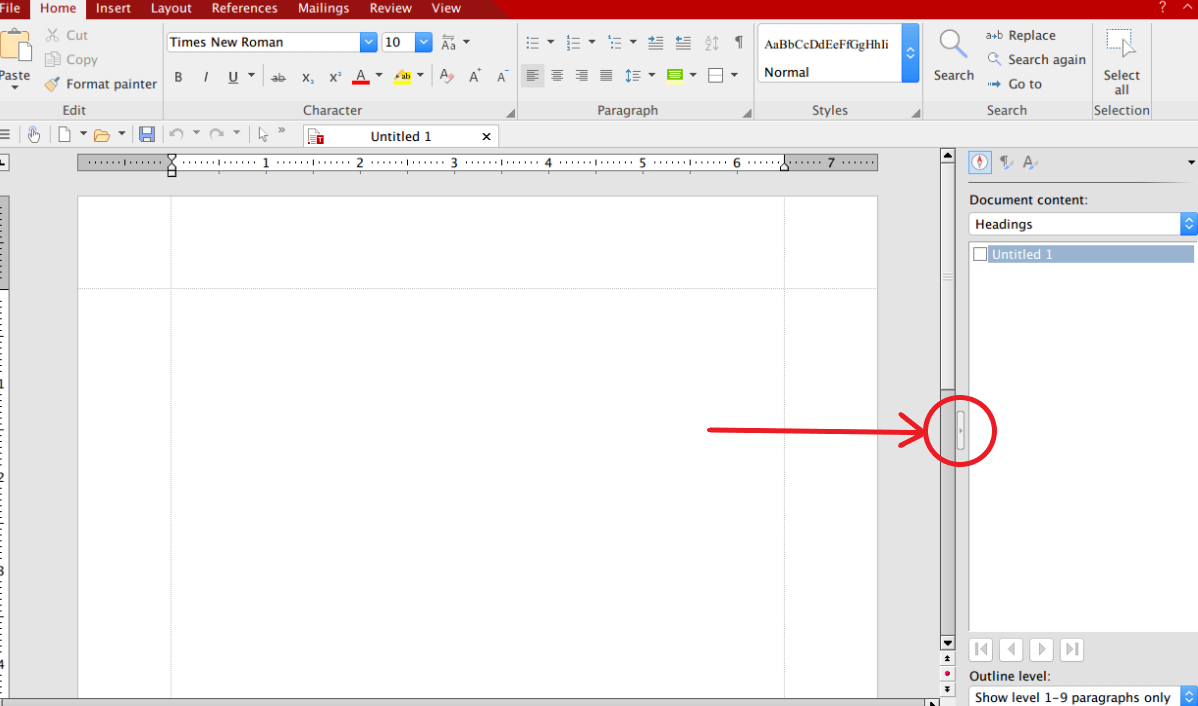
Task: Expand the Headings document content dropdown
Action: (x=1188, y=224)
